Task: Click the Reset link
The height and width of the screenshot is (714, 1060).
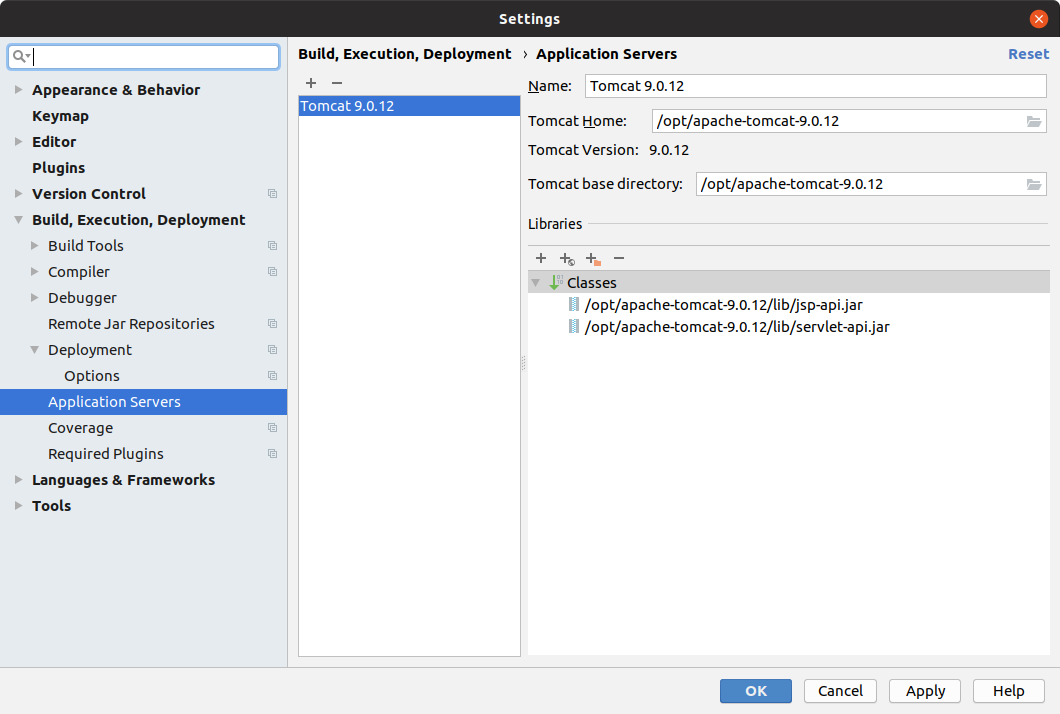Action: pyautogui.click(x=1028, y=53)
